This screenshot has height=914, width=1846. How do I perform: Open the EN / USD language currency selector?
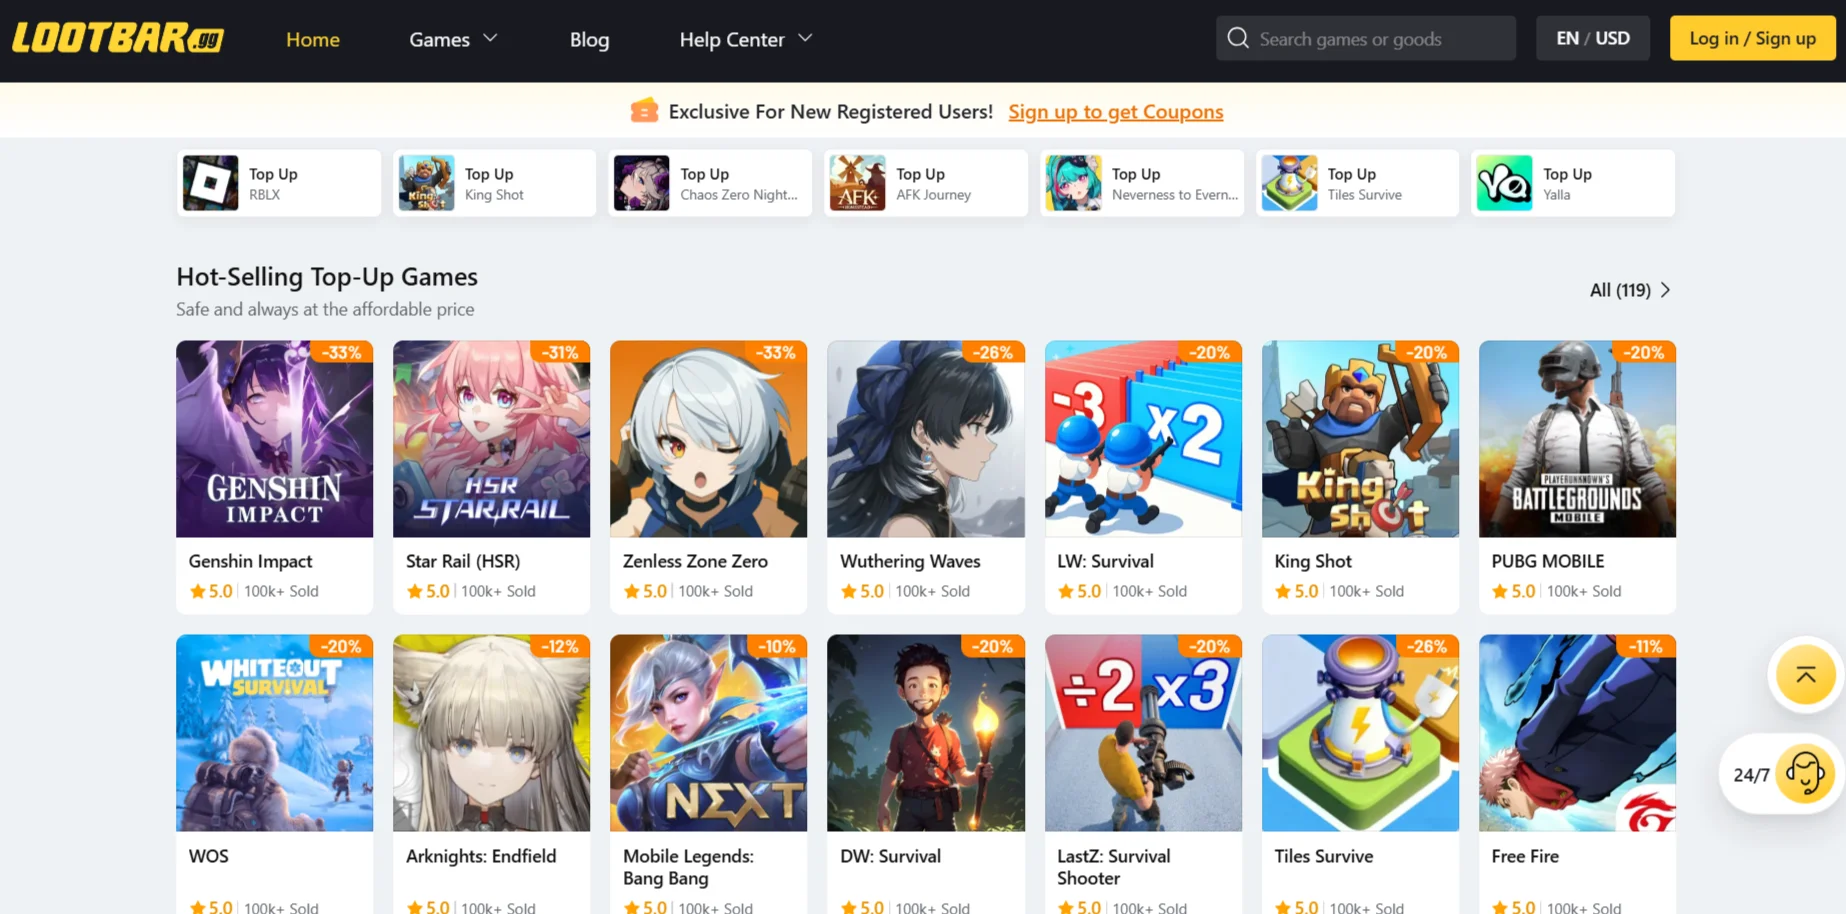pos(1593,38)
